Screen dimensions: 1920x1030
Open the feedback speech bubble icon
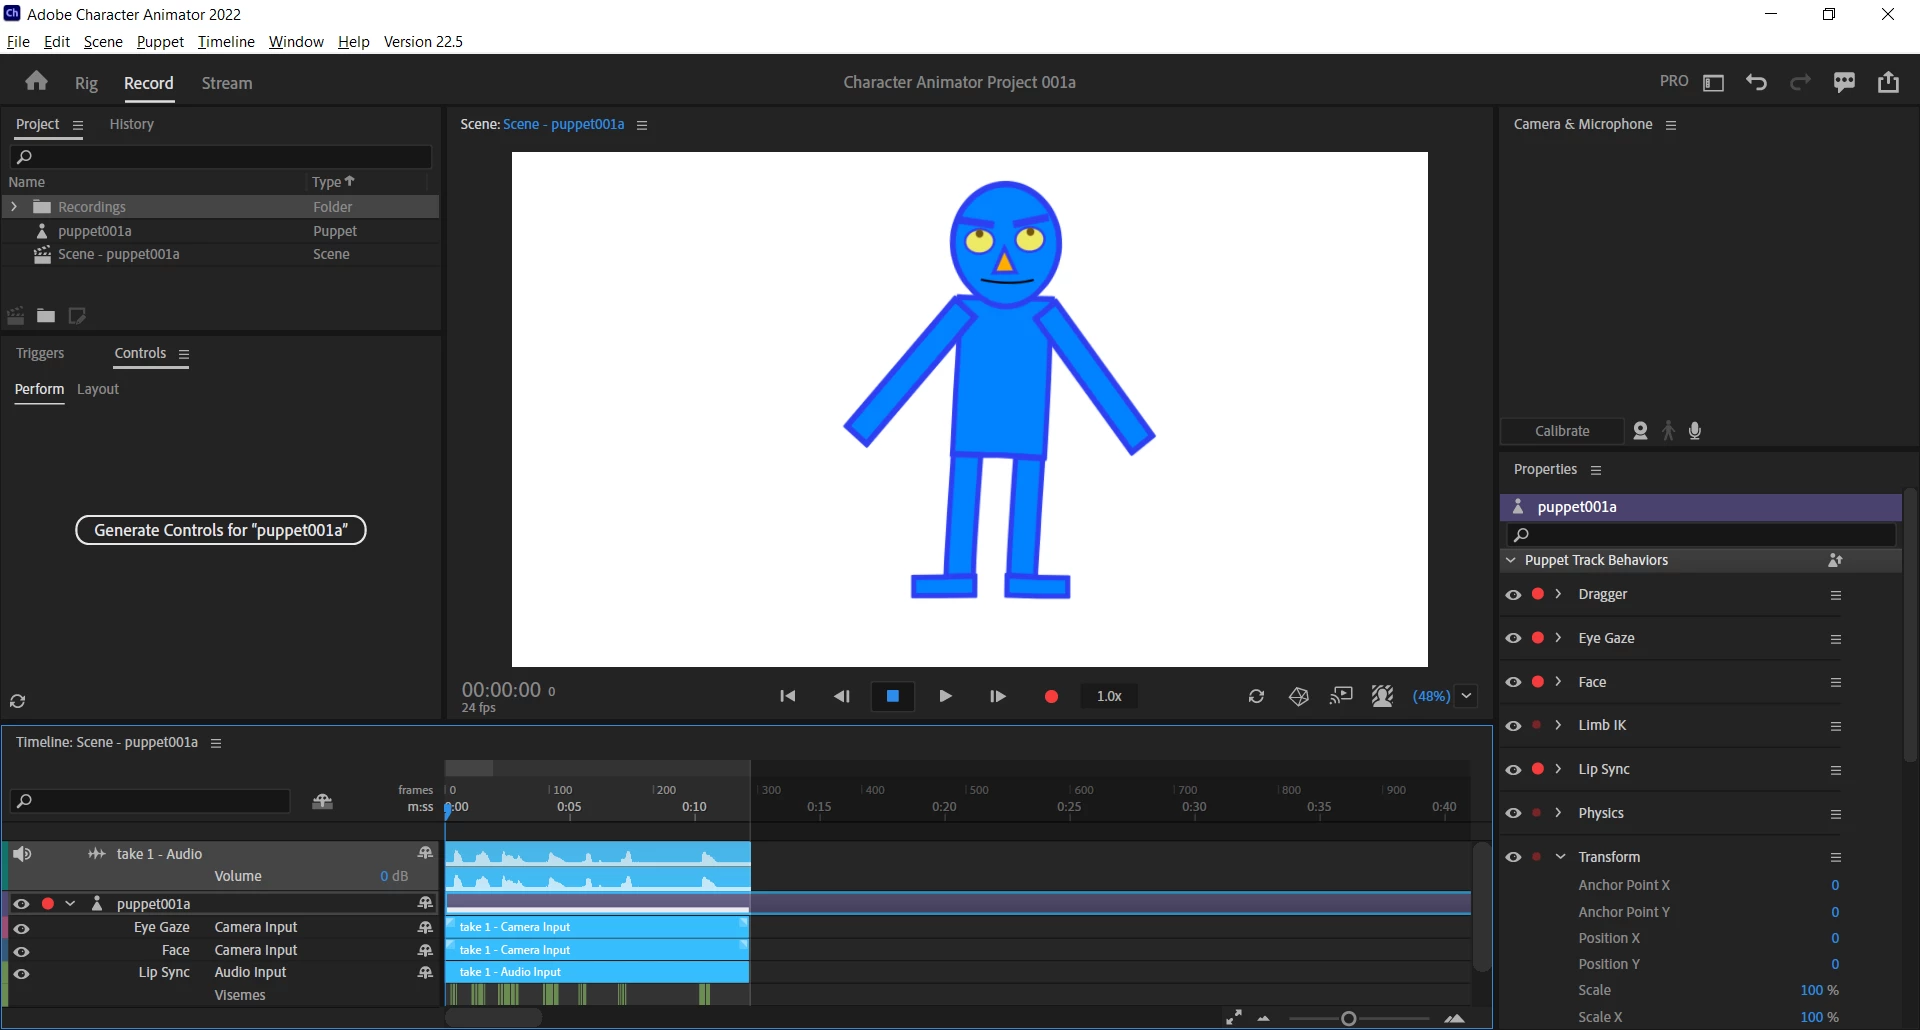pyautogui.click(x=1844, y=82)
